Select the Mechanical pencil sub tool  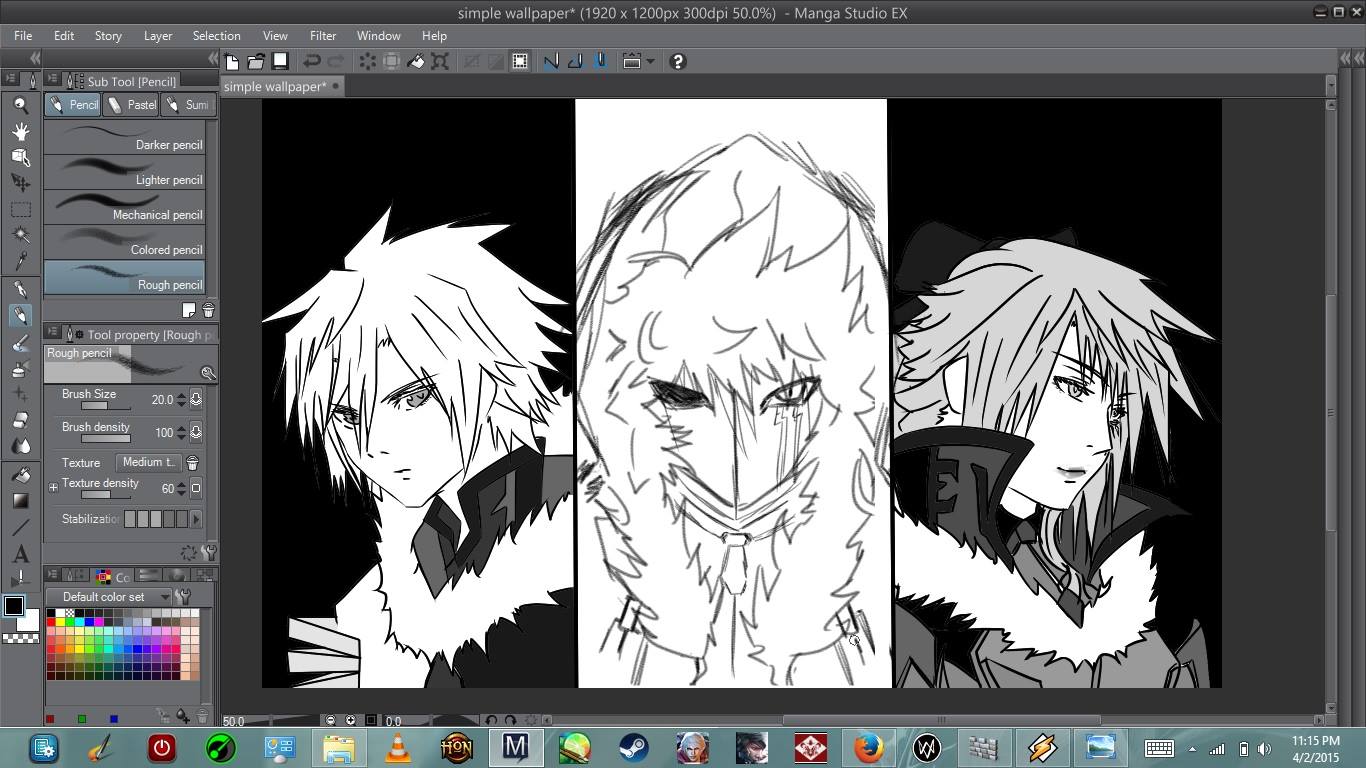(125, 208)
